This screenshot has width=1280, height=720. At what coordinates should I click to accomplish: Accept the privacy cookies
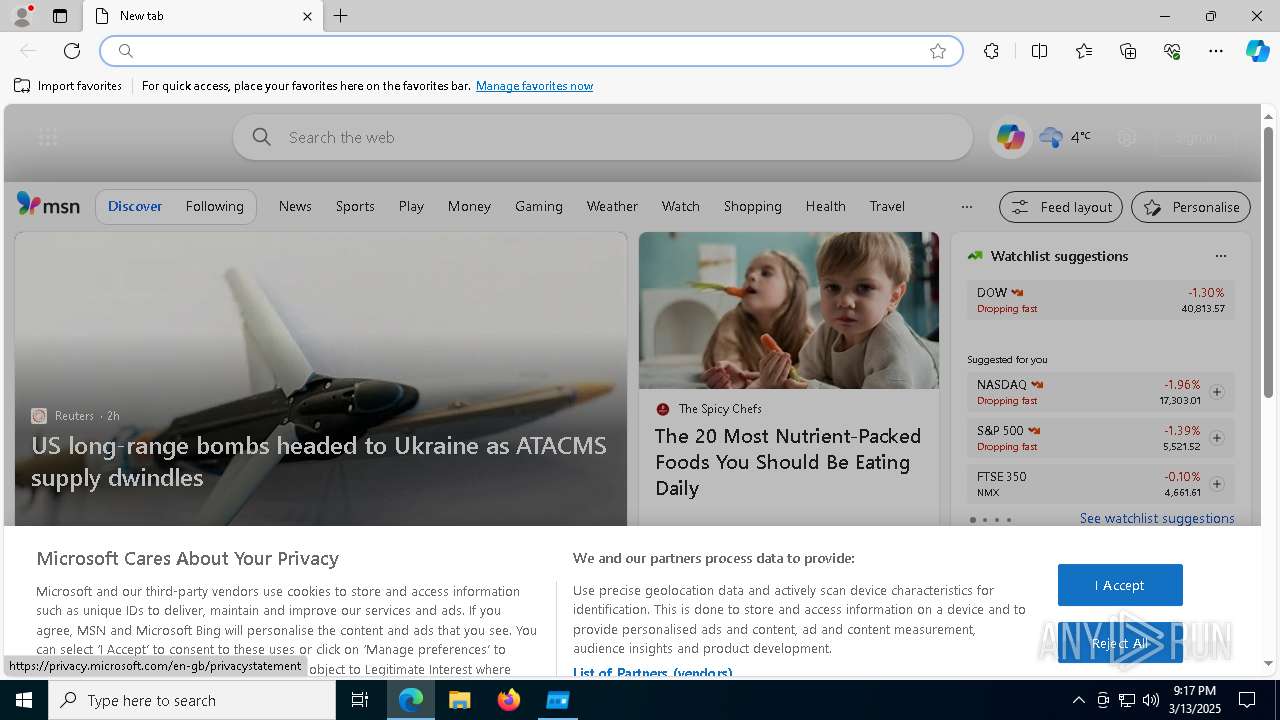pyautogui.click(x=1120, y=585)
